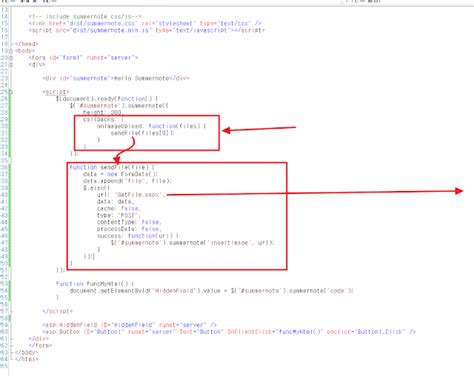The height and width of the screenshot is (376, 474).
Task: Click the summernote.css link href line
Action: (x=145, y=23)
